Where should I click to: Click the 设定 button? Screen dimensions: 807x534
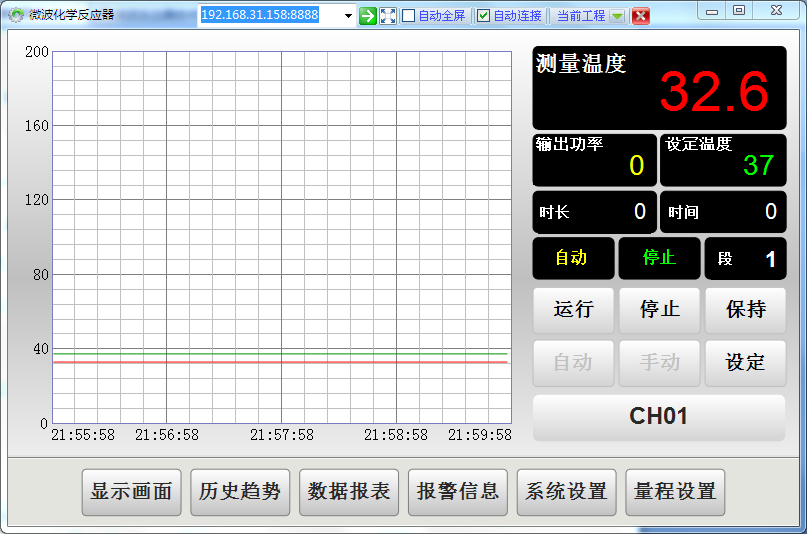[x=745, y=363]
